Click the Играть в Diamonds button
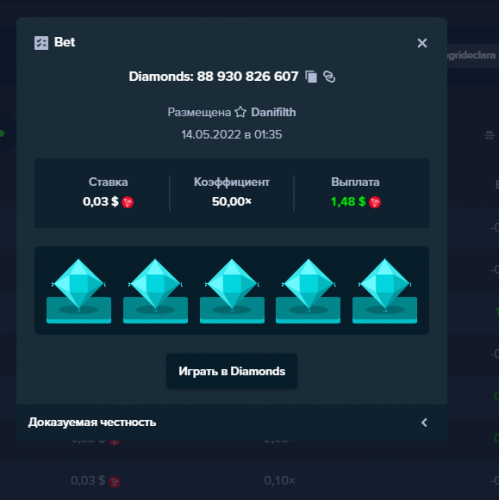Screen dimensions: 499x500 (x=232, y=371)
